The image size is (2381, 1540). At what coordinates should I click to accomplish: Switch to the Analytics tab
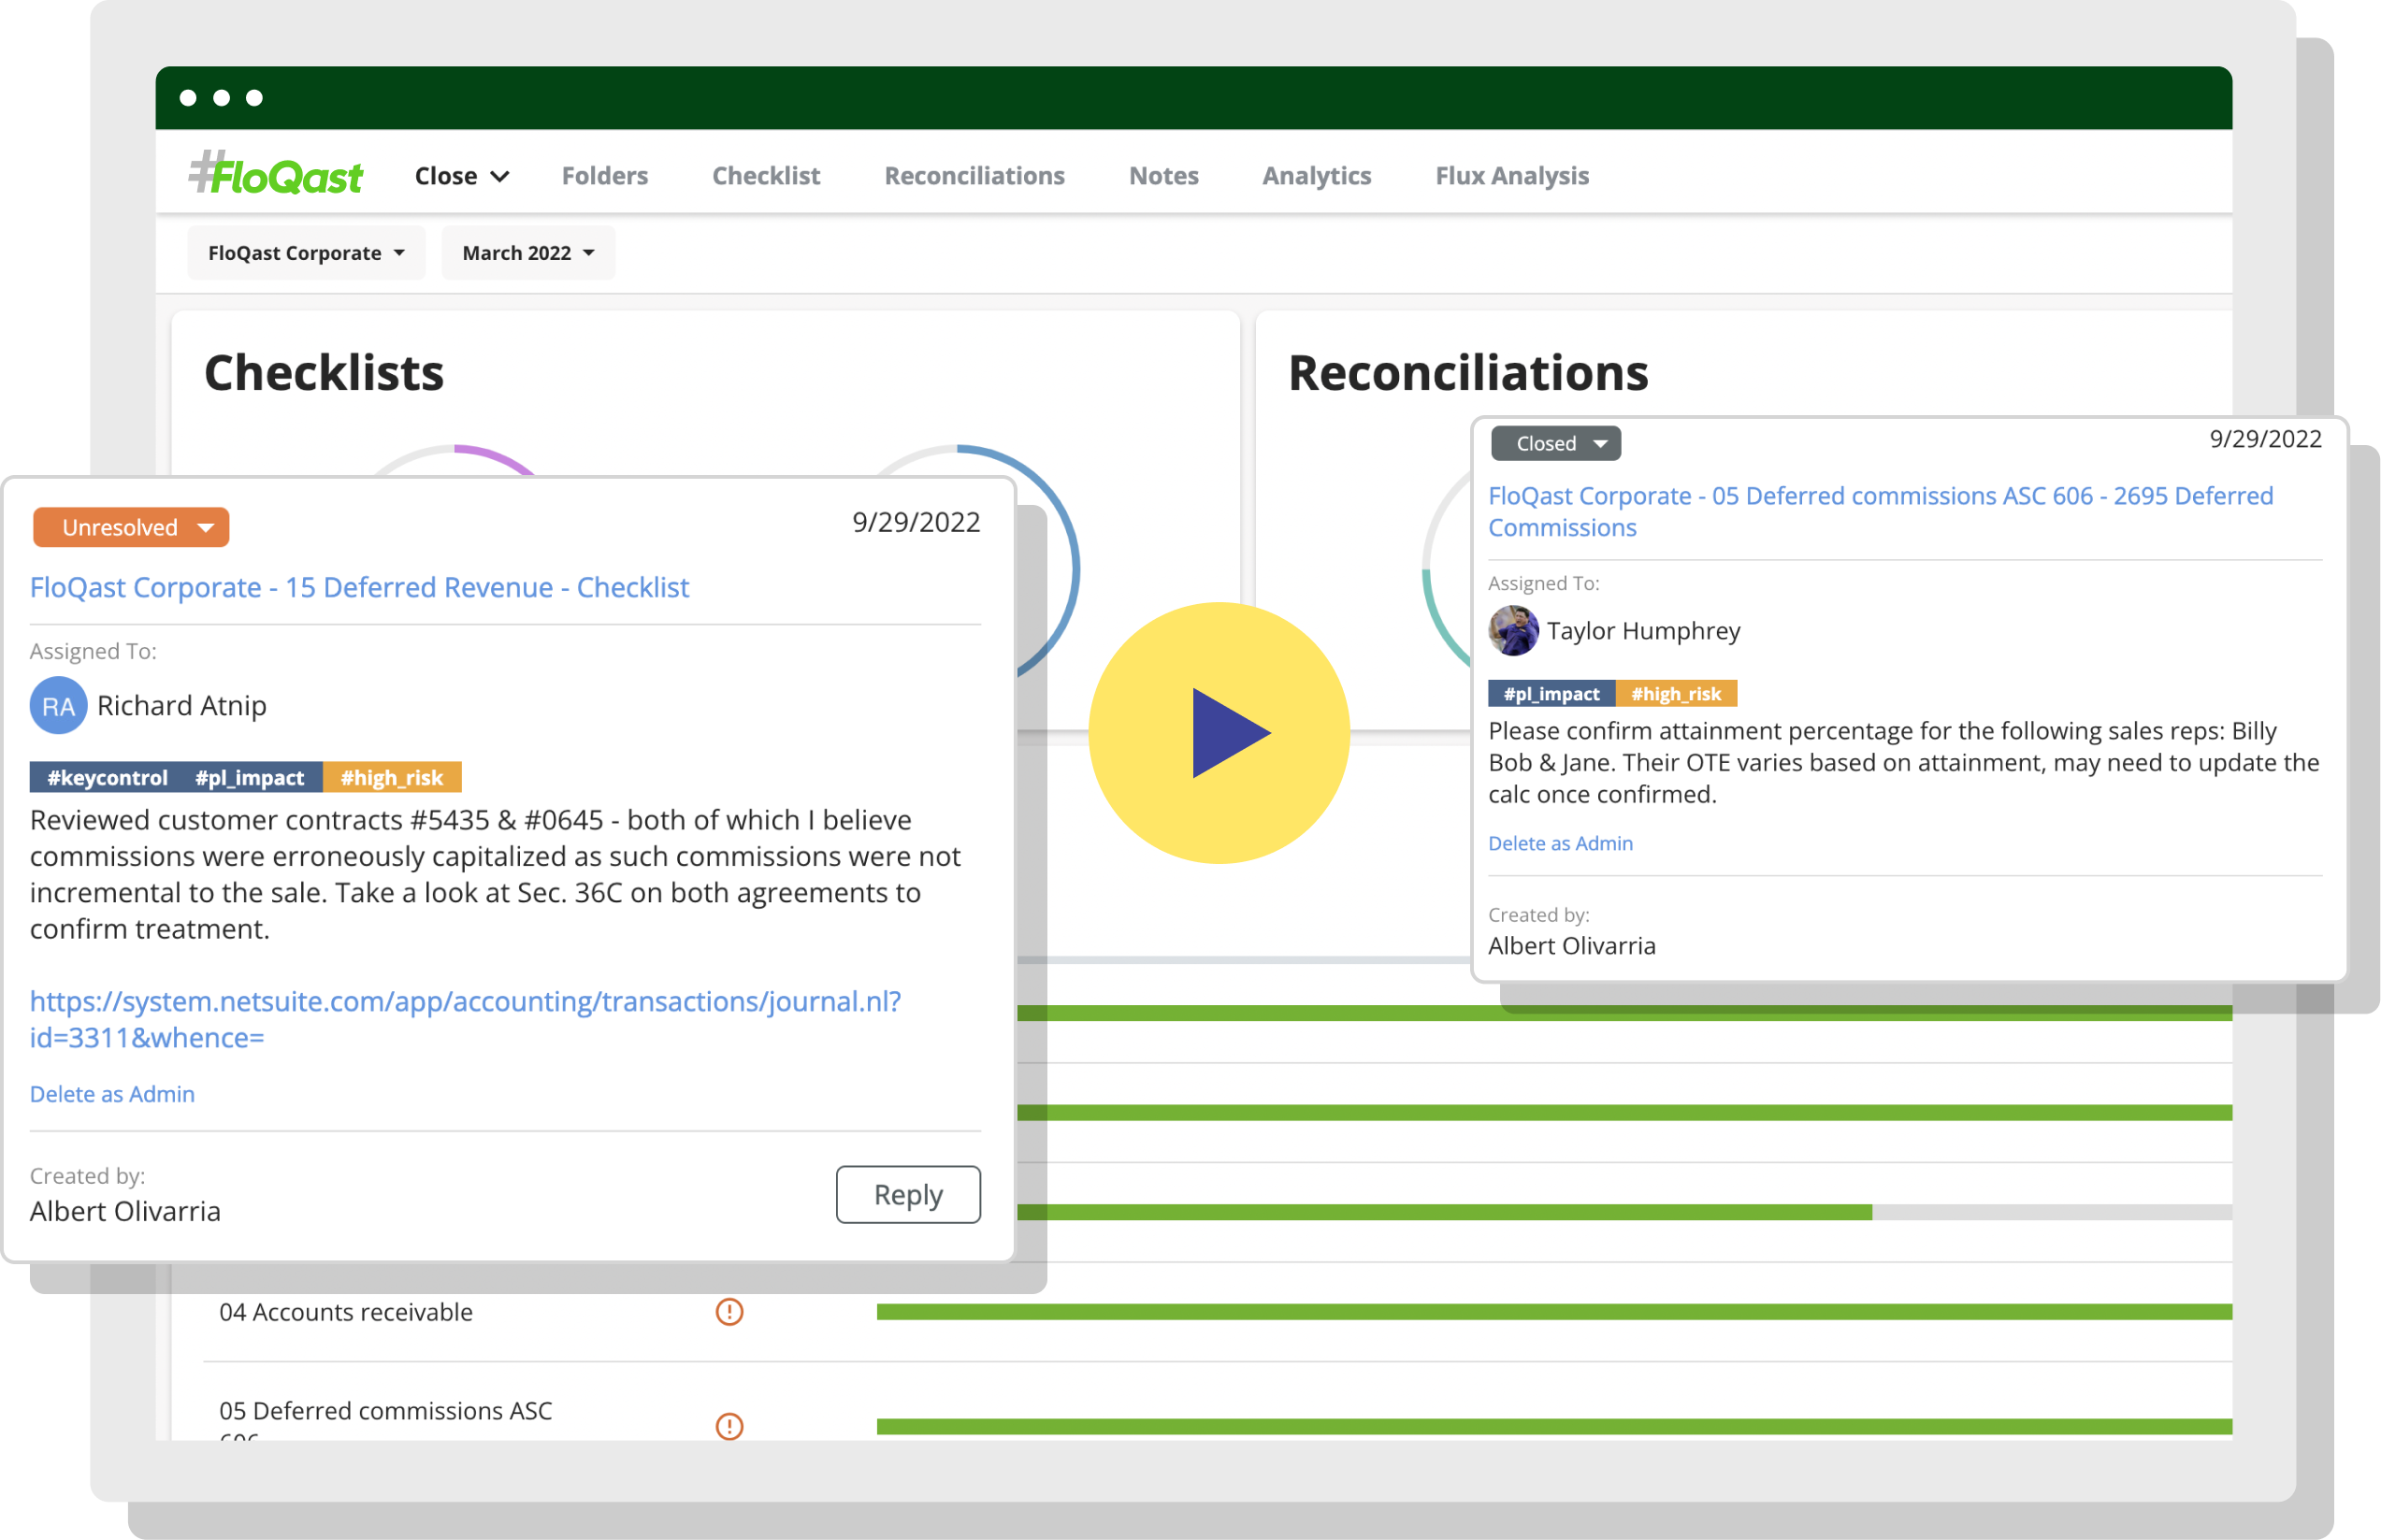[1316, 176]
